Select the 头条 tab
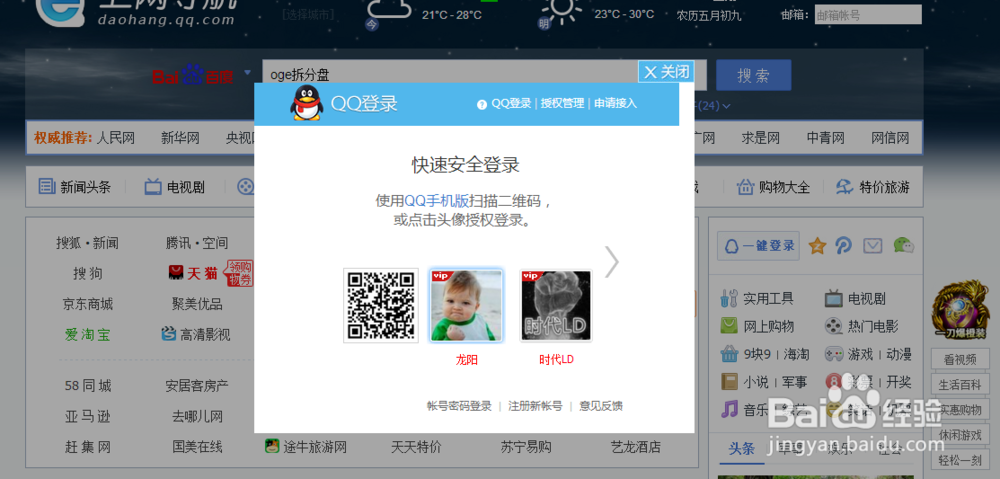 (742, 448)
